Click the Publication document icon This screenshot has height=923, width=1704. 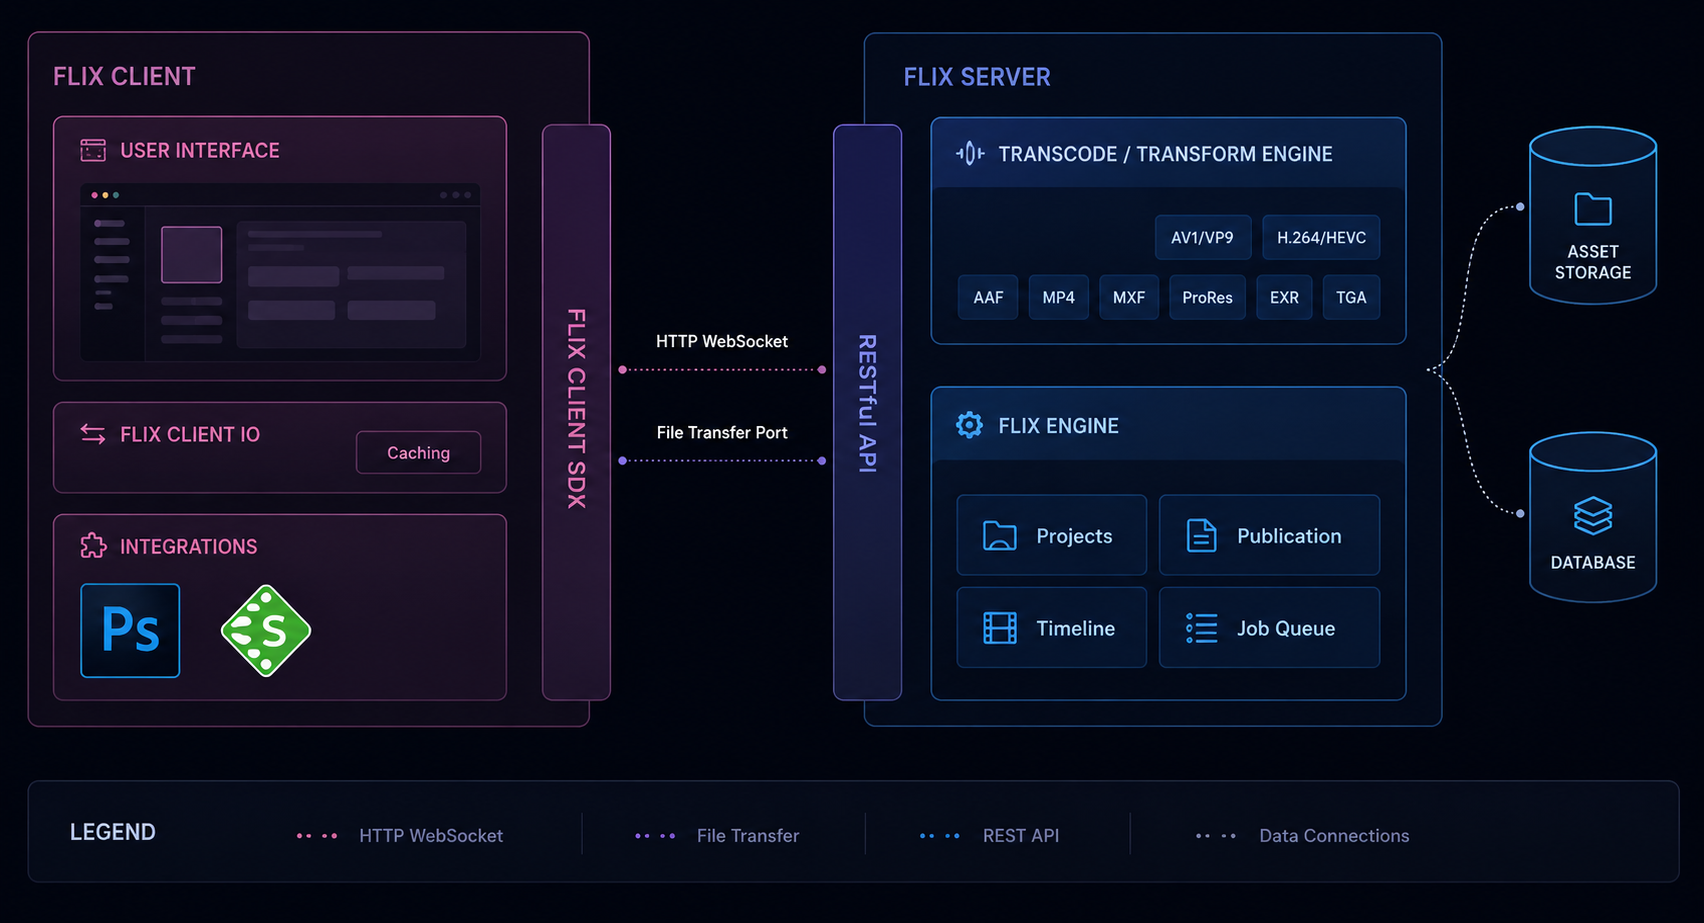point(1201,536)
